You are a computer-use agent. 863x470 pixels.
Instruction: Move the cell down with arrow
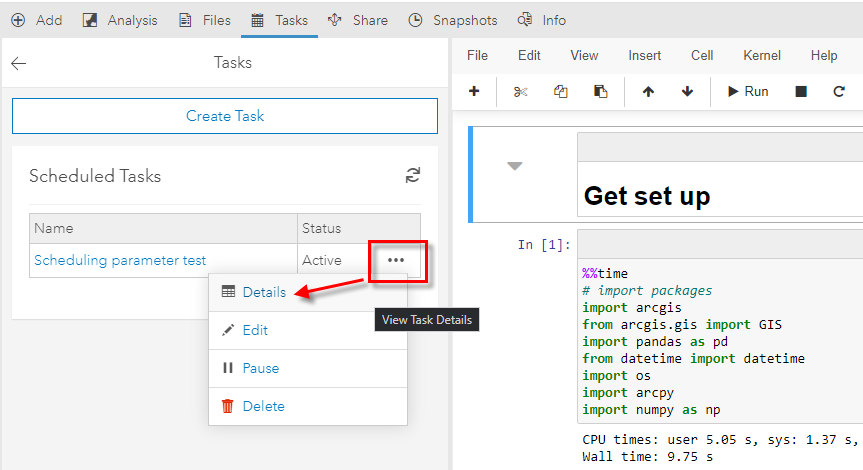[x=687, y=92]
